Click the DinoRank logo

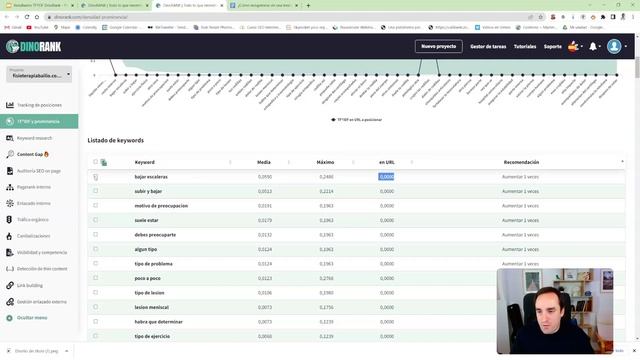point(33,47)
